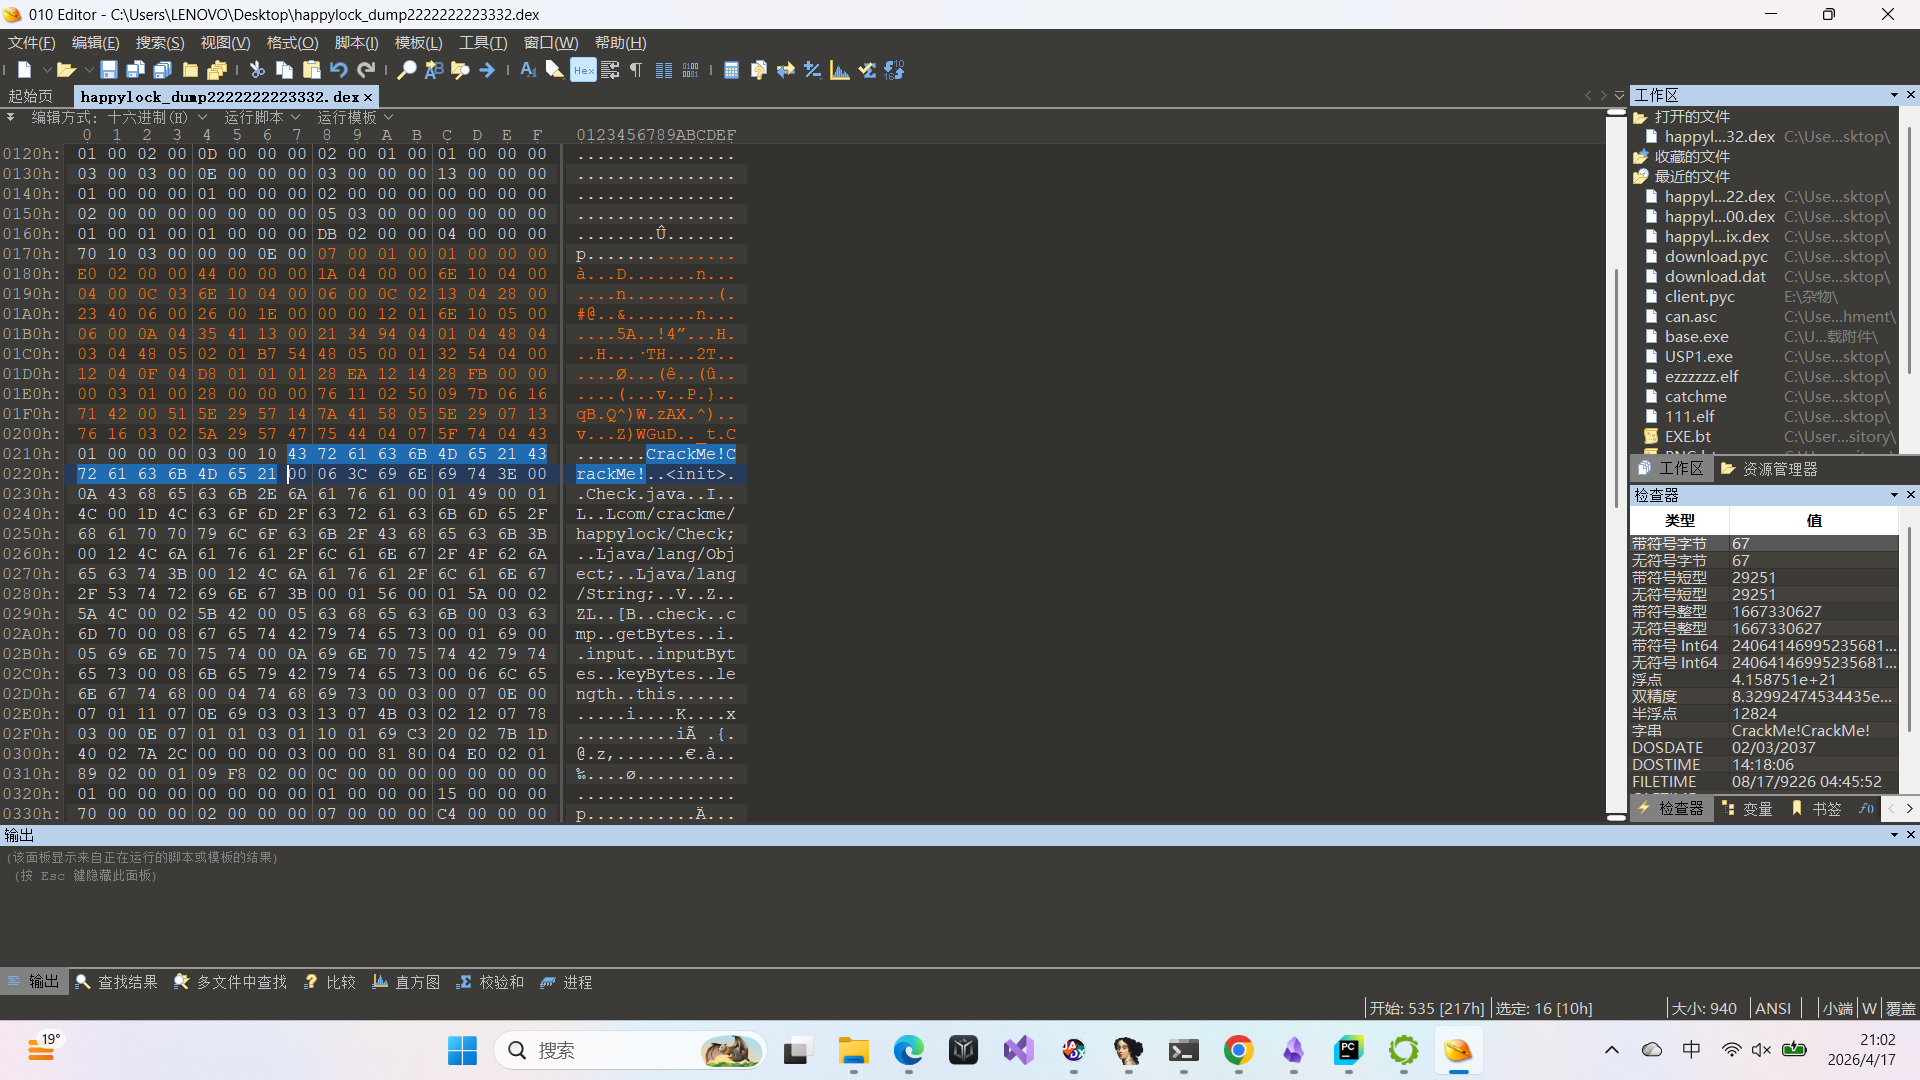The width and height of the screenshot is (1920, 1080).
Task: Click the Goto arrow icon
Action: (487, 70)
